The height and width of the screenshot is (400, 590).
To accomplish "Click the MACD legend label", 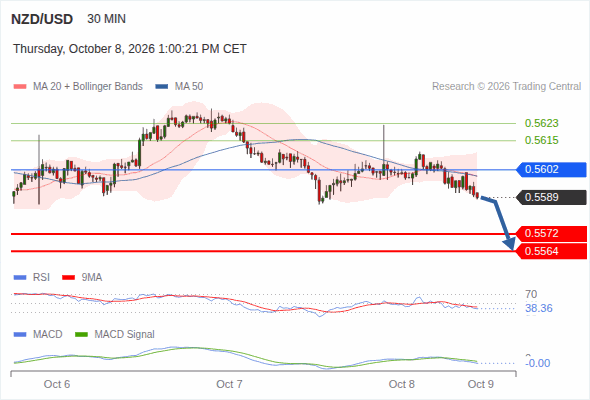I will pos(47,335).
